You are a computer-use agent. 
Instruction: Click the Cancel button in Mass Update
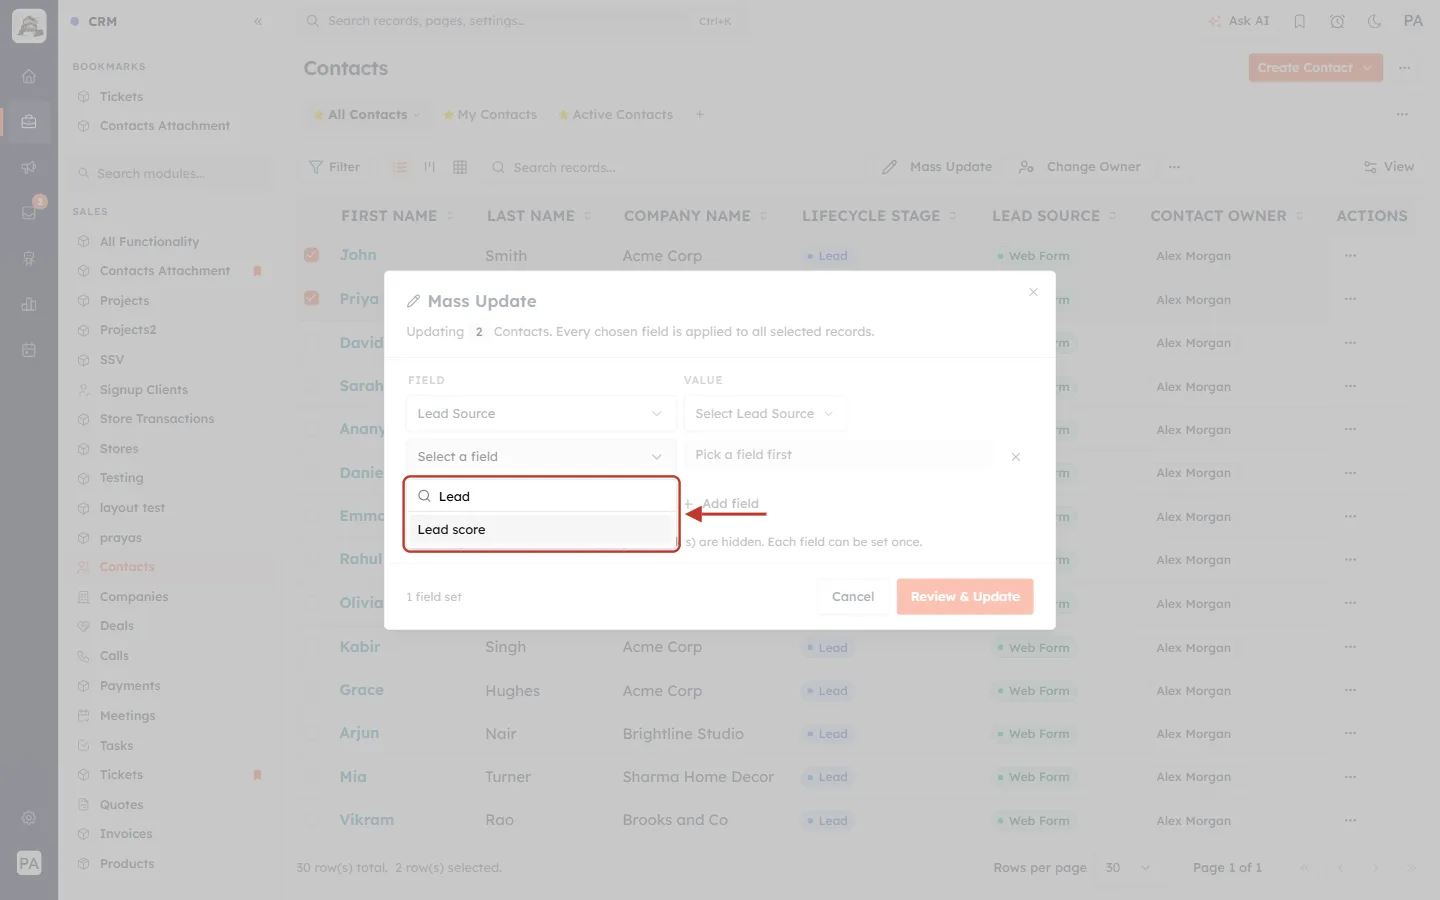click(x=853, y=597)
